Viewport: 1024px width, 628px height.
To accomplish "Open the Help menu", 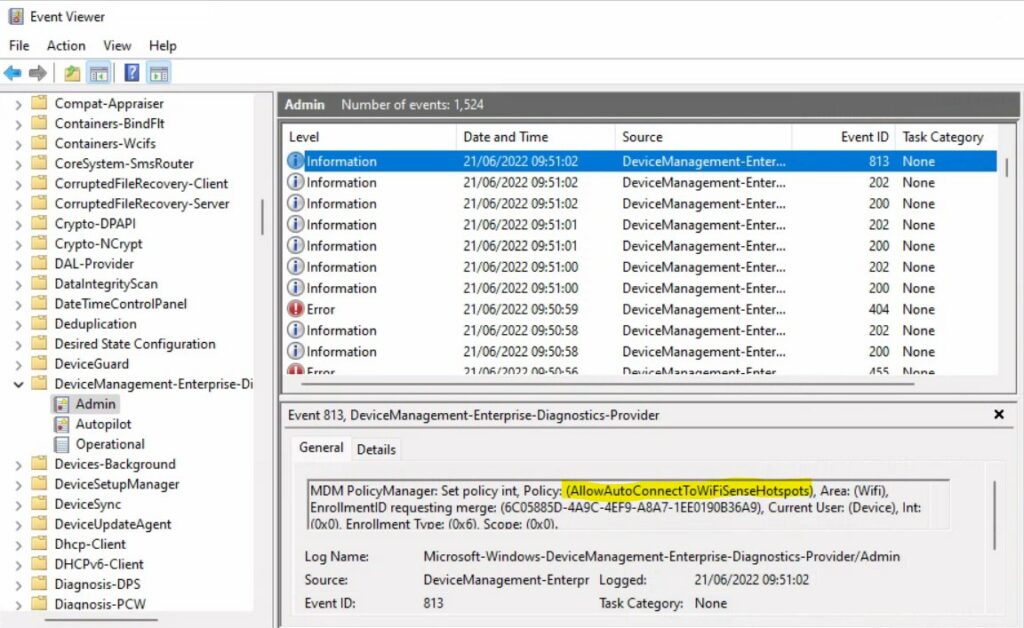I will (163, 46).
